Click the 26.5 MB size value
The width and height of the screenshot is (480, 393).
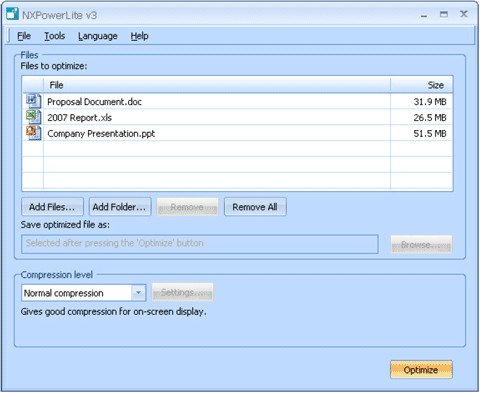coord(430,117)
